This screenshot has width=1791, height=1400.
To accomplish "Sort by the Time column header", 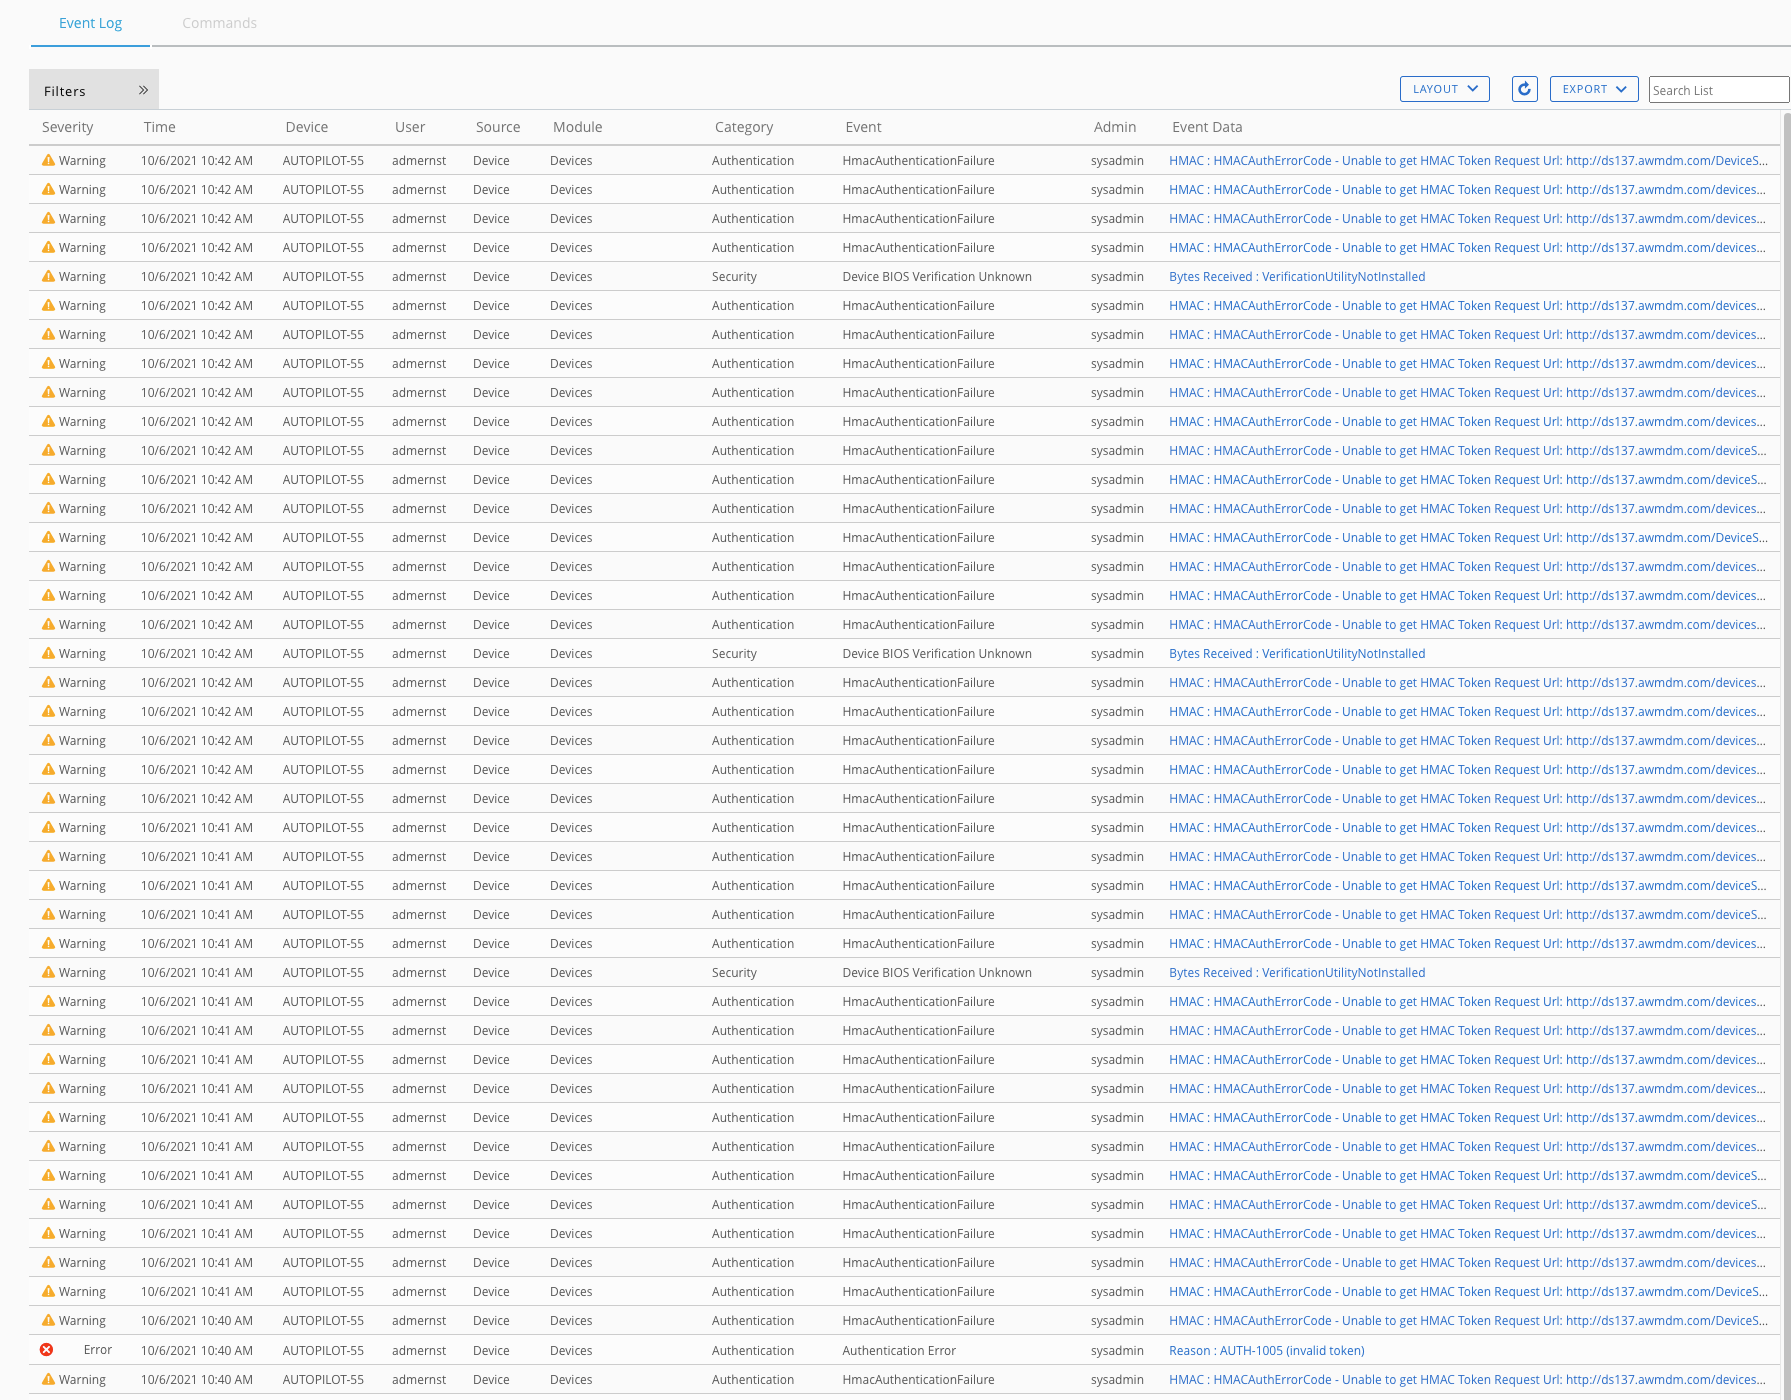I will [x=159, y=127].
